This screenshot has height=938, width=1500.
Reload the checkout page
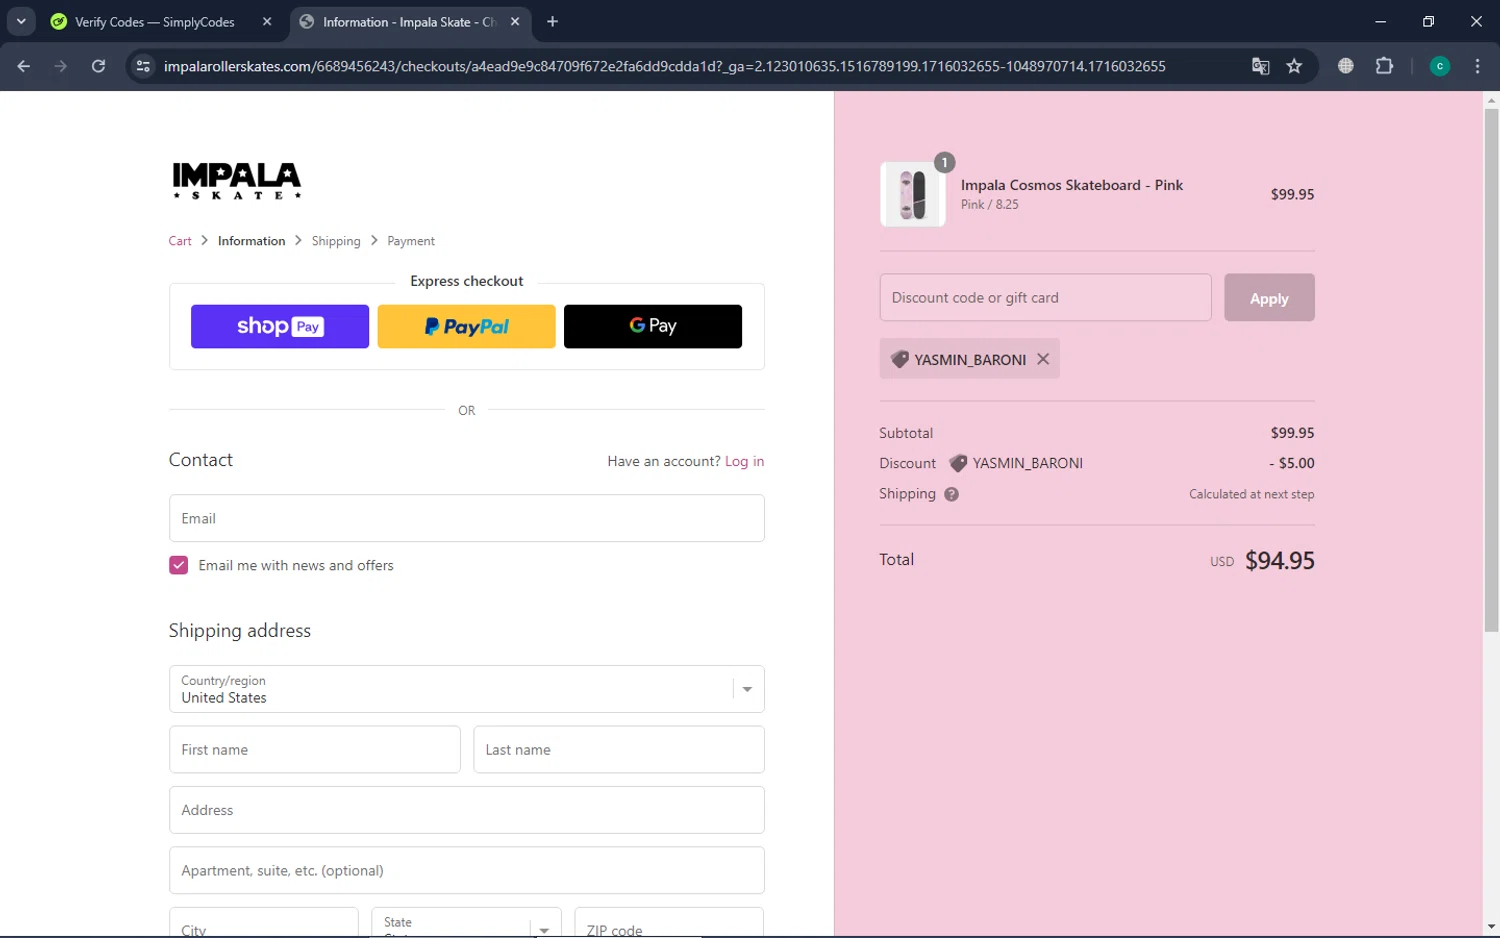click(x=98, y=66)
